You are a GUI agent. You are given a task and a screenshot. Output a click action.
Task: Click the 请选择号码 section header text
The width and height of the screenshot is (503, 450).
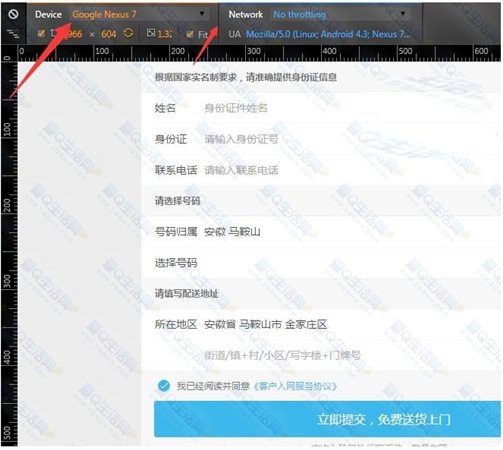pyautogui.click(x=177, y=201)
